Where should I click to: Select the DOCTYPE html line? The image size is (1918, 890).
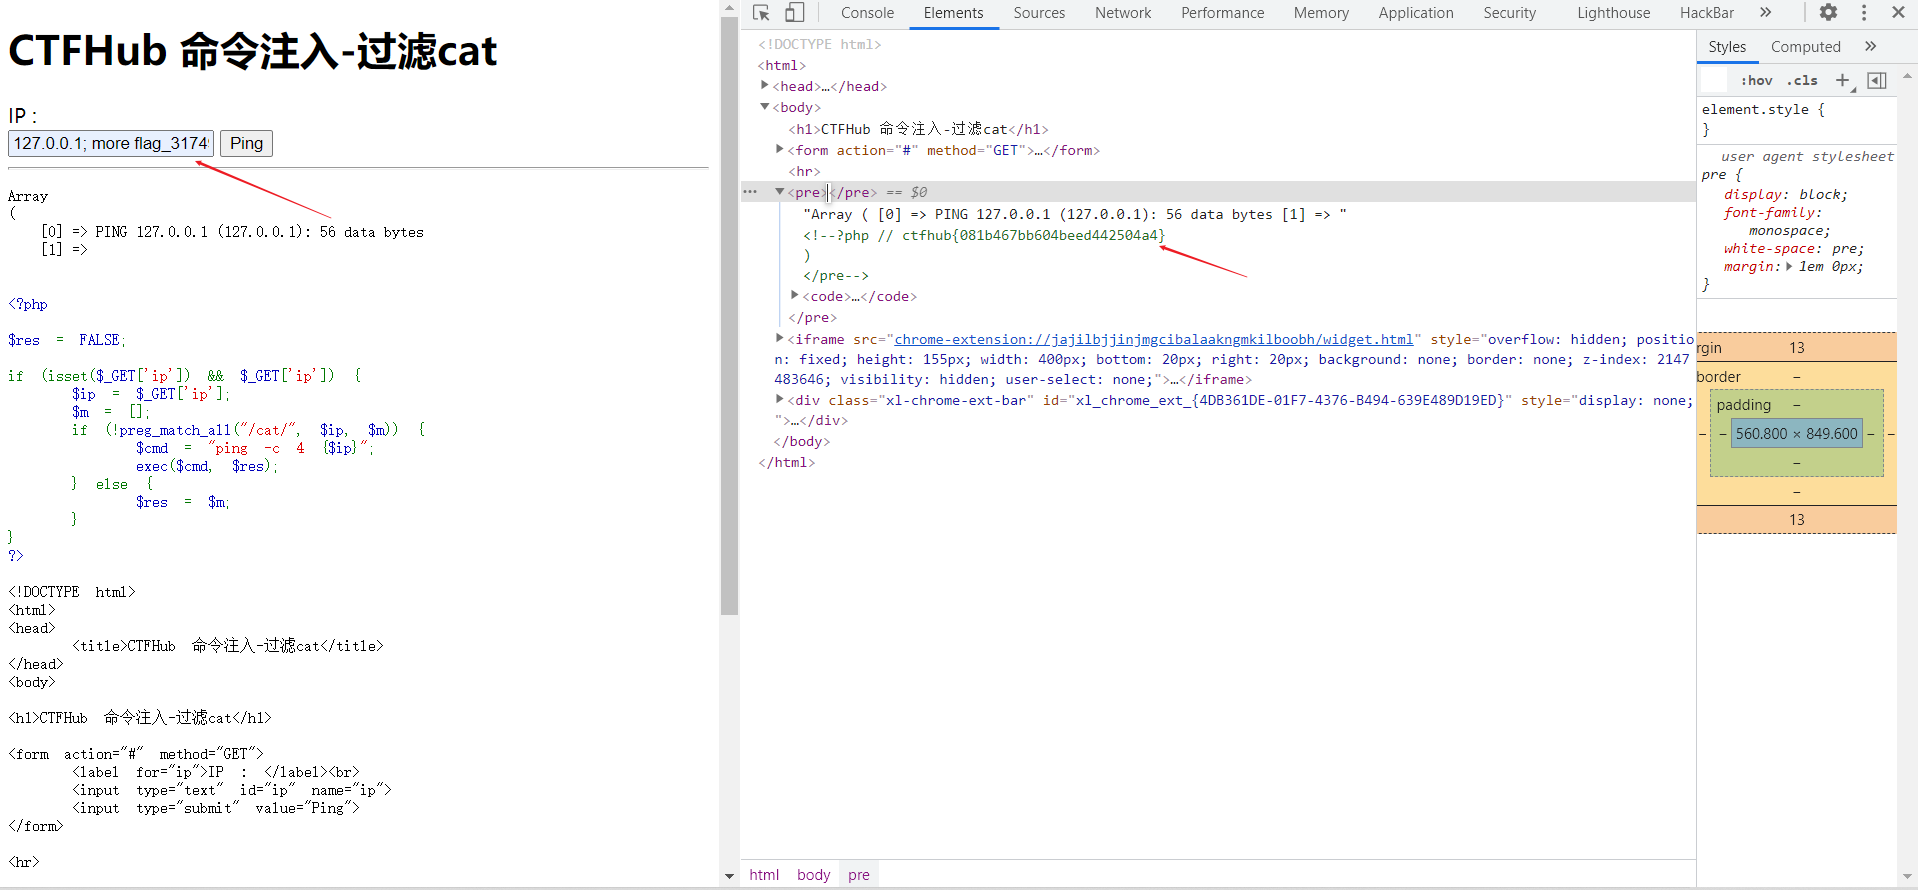[x=819, y=44]
